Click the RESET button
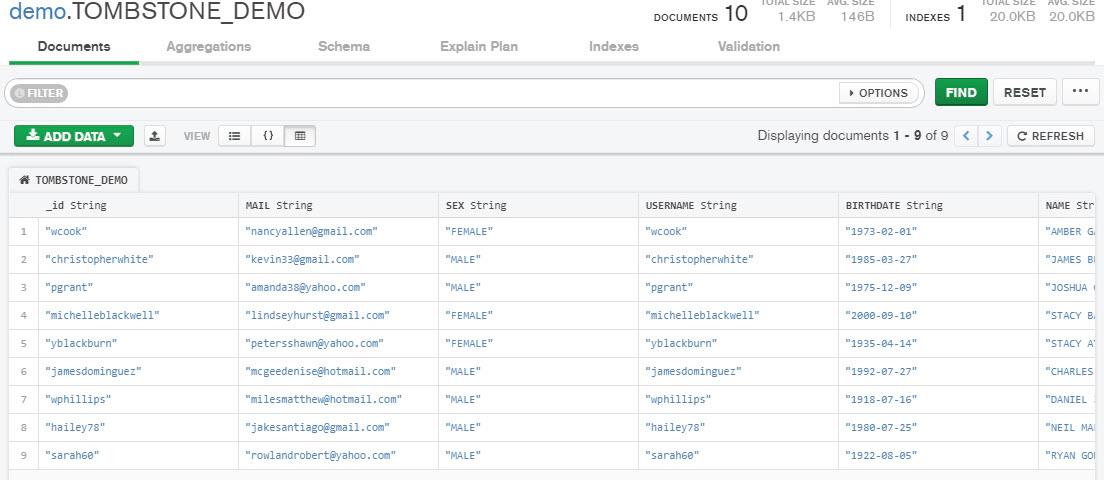 click(1024, 92)
